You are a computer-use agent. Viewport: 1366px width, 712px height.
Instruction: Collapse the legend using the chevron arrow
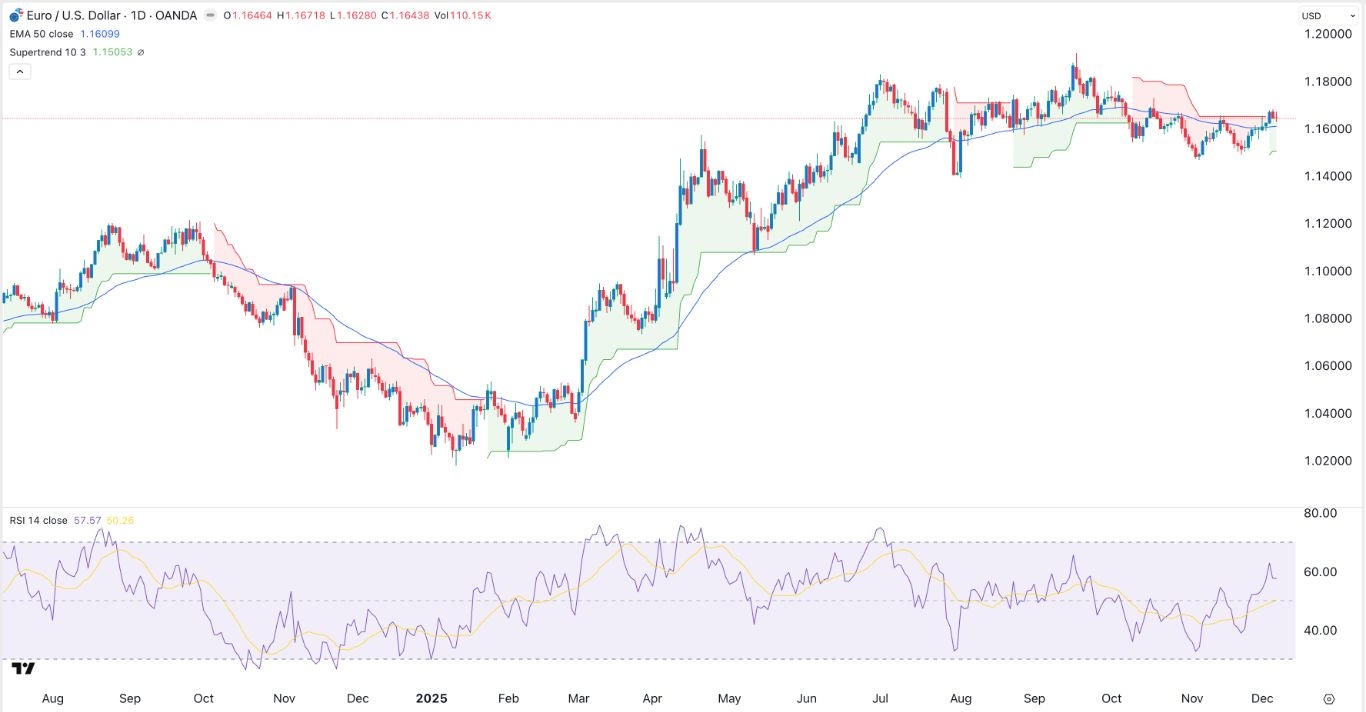(x=20, y=71)
